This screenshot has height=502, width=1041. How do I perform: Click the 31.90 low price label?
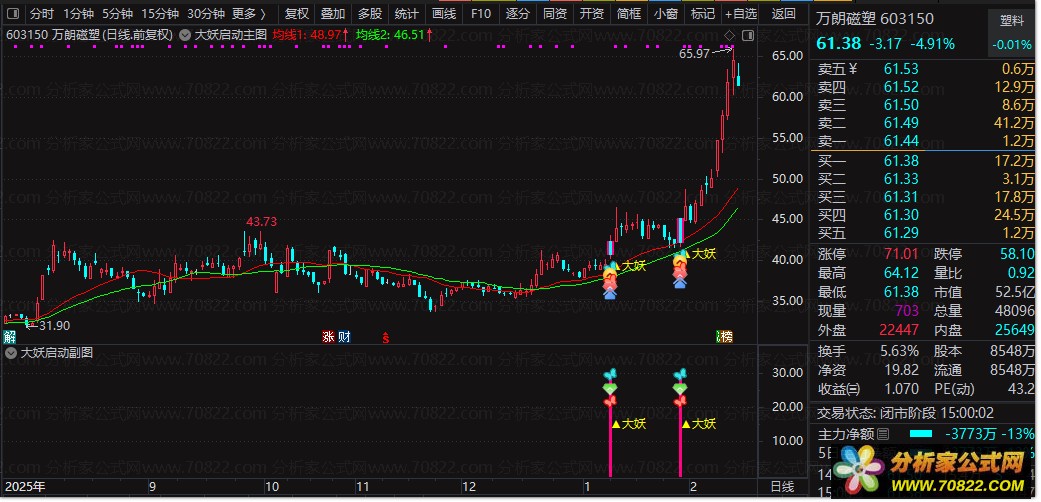tap(53, 325)
